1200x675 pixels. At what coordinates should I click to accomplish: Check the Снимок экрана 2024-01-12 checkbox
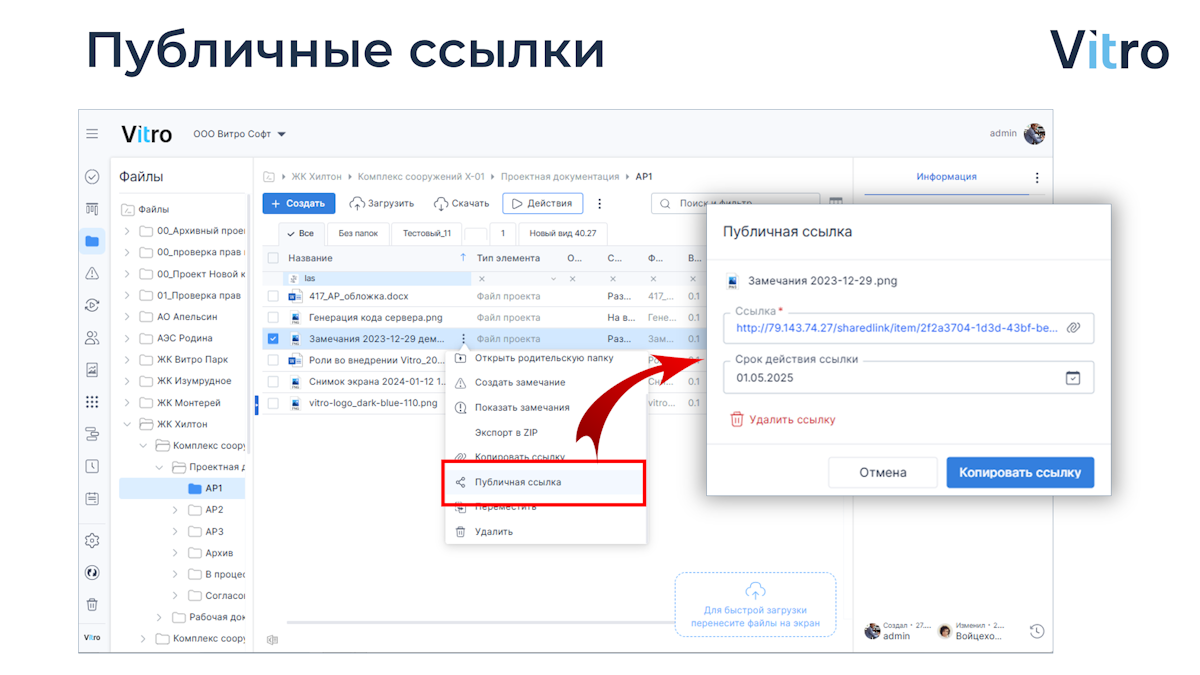274,382
